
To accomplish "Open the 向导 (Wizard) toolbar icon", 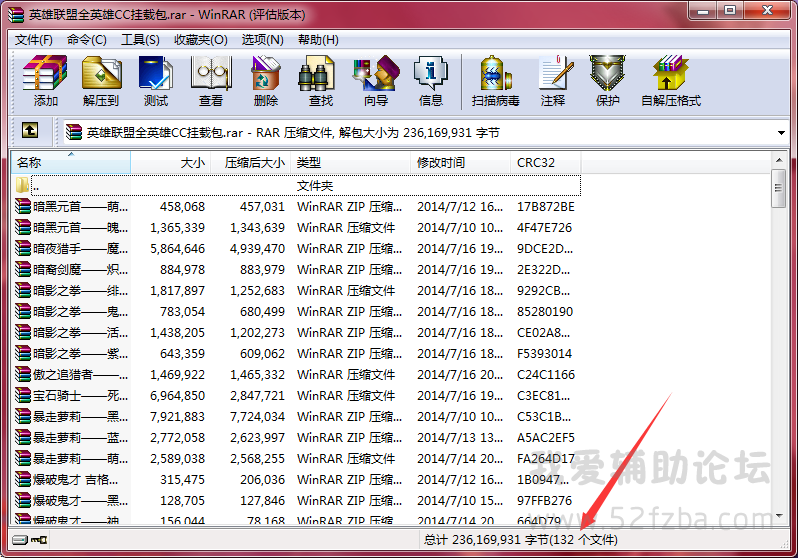I will 376,74.
